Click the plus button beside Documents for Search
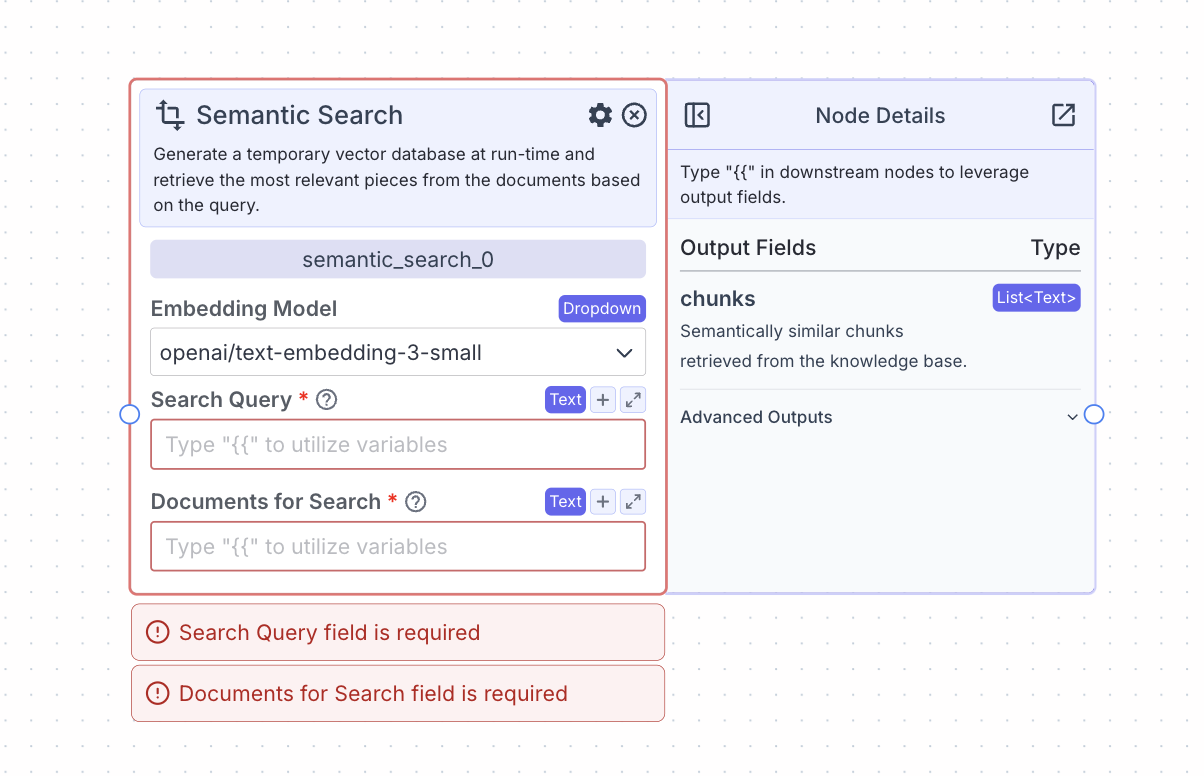This screenshot has height=776, width=1204. (602, 501)
